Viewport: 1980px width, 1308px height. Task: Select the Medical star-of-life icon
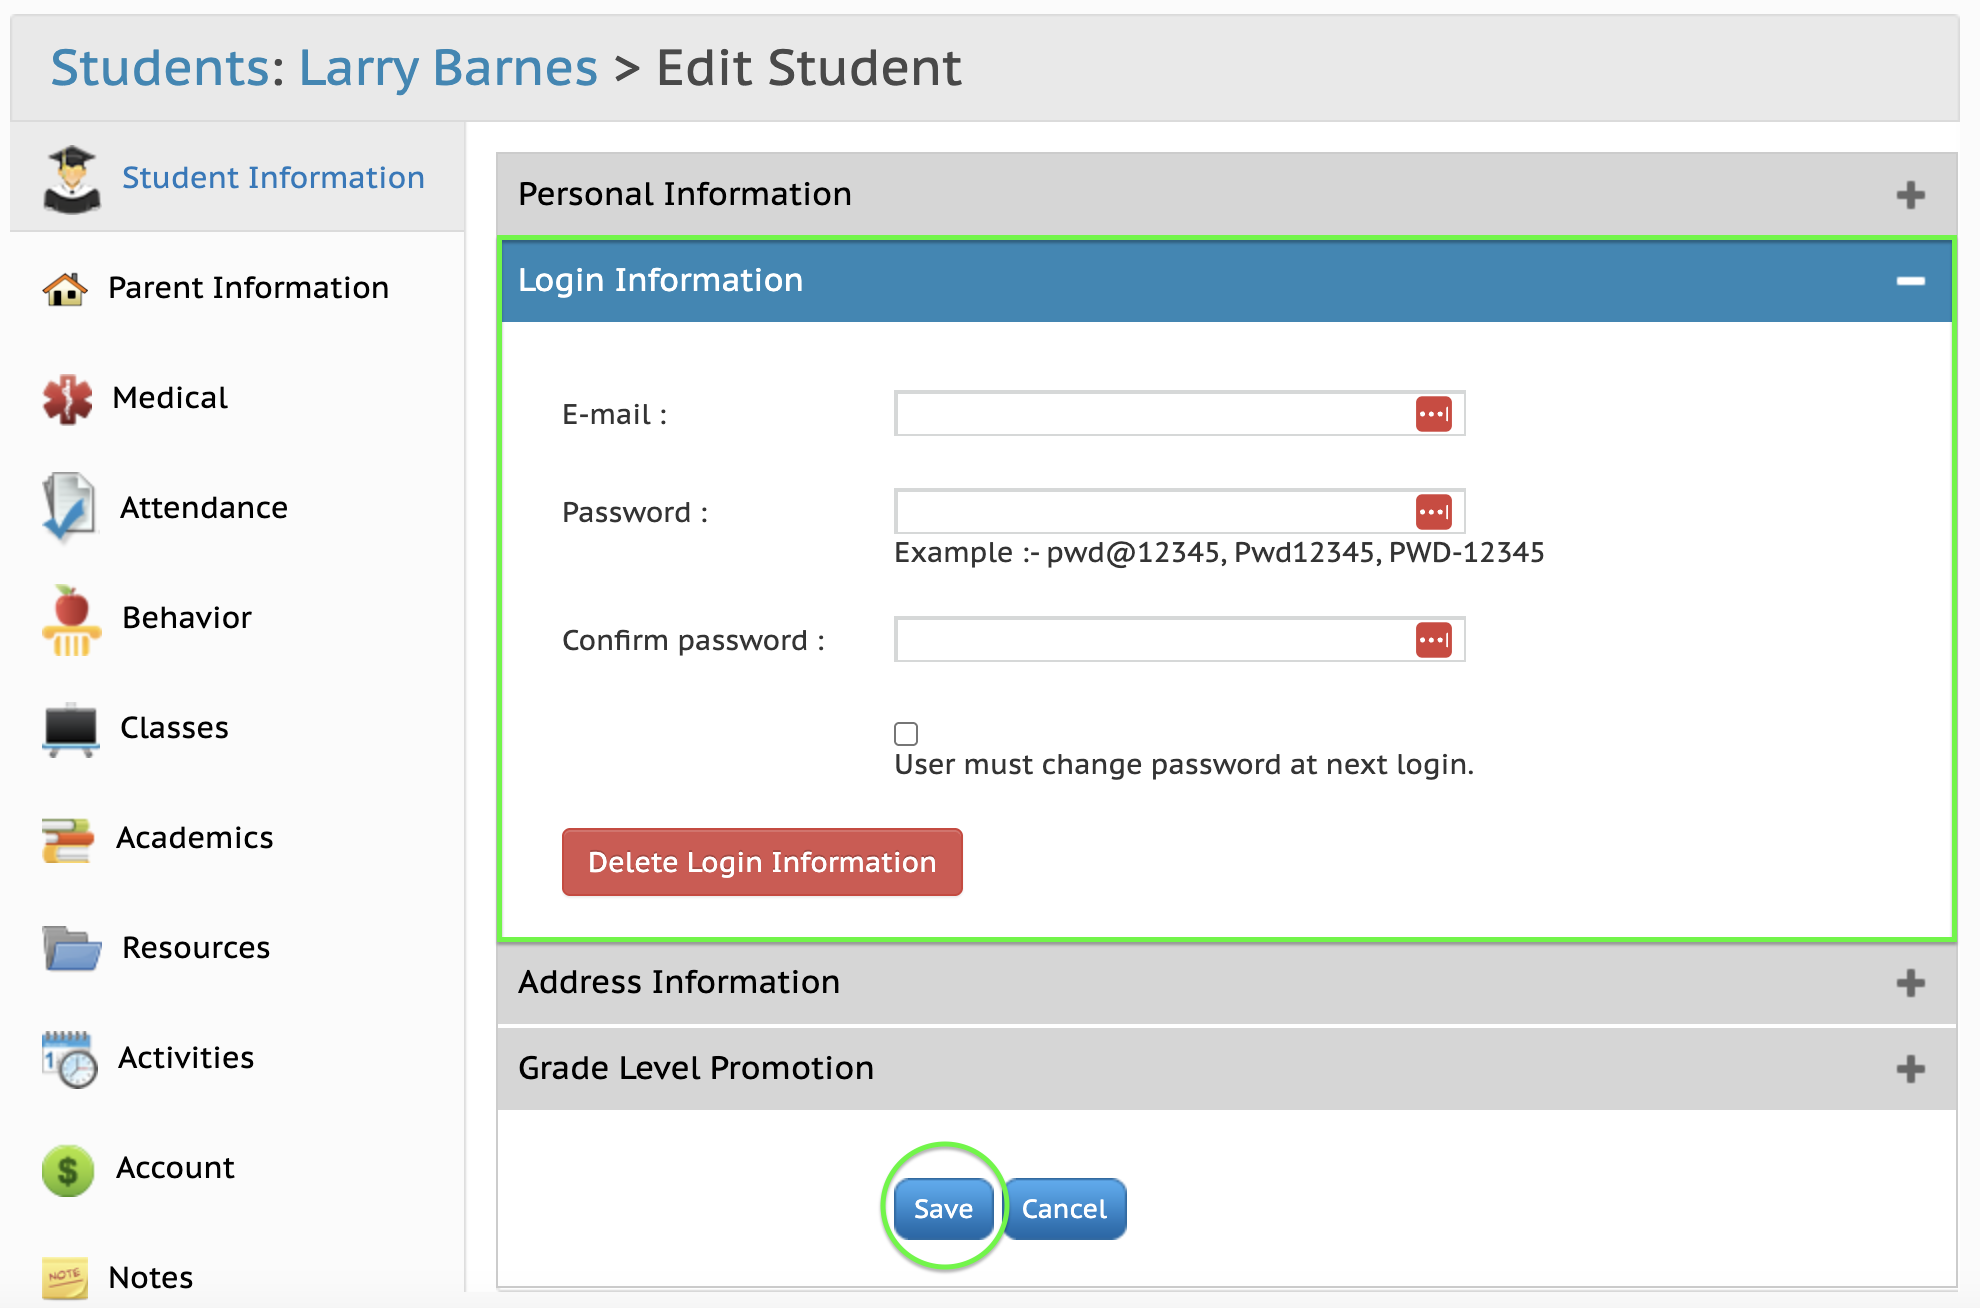[67, 399]
